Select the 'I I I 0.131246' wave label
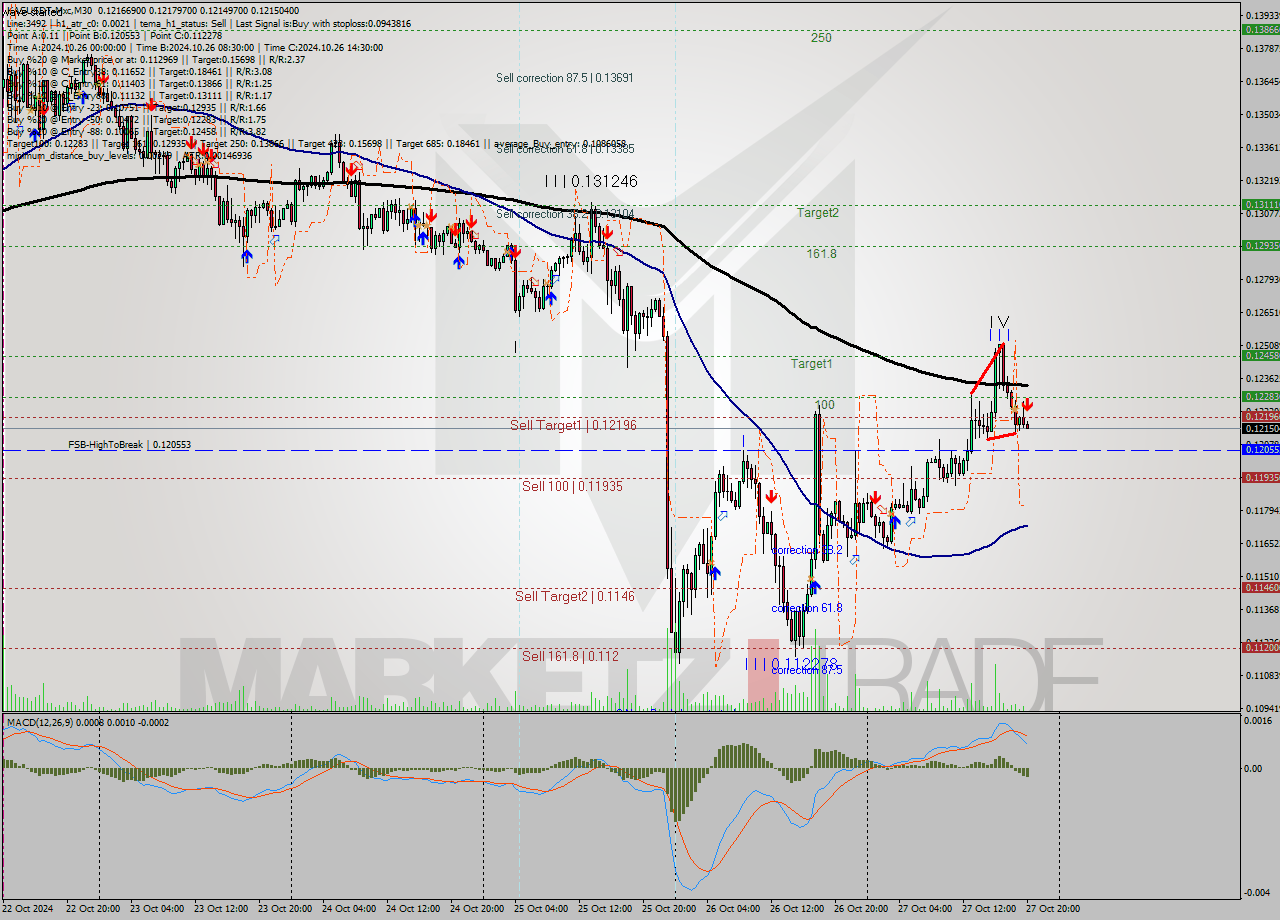Viewport: 1280px width, 920px height. [591, 181]
